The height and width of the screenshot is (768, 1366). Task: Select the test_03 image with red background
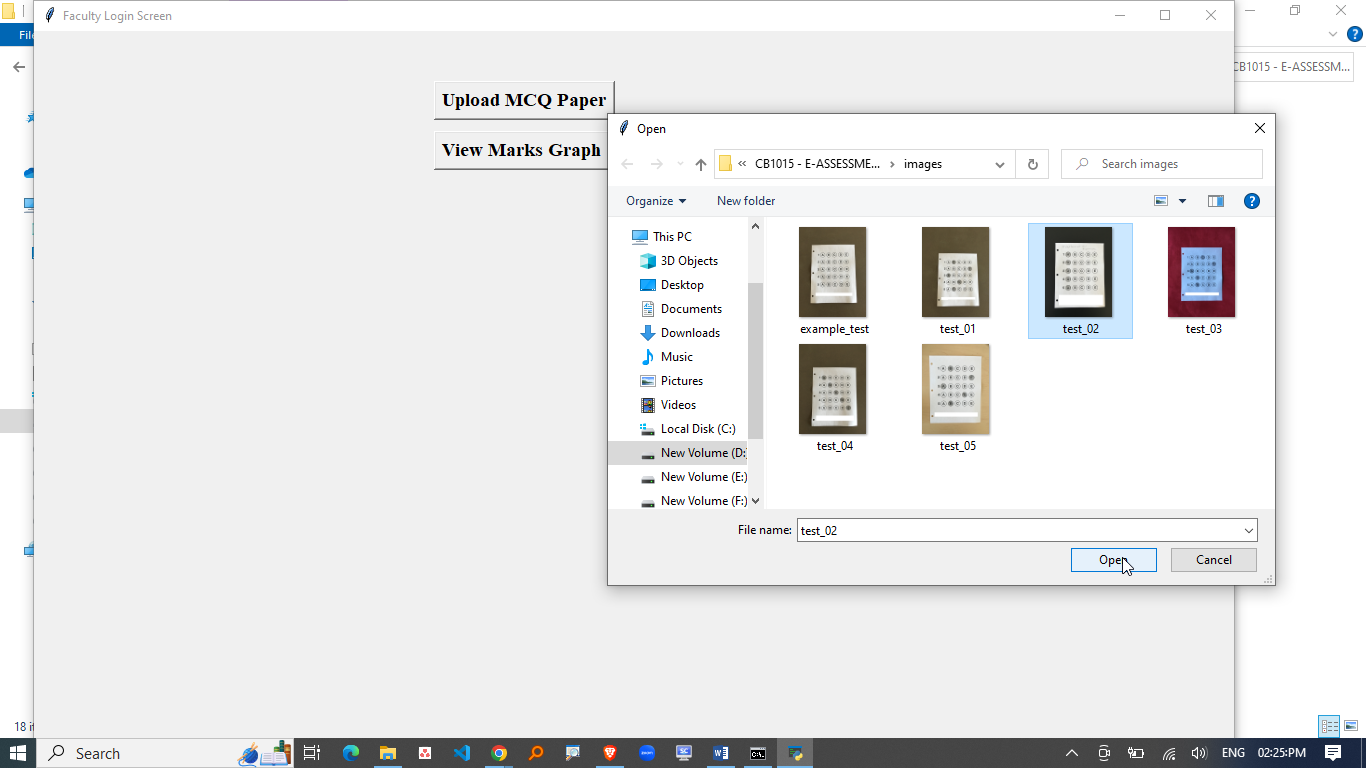point(1203,281)
